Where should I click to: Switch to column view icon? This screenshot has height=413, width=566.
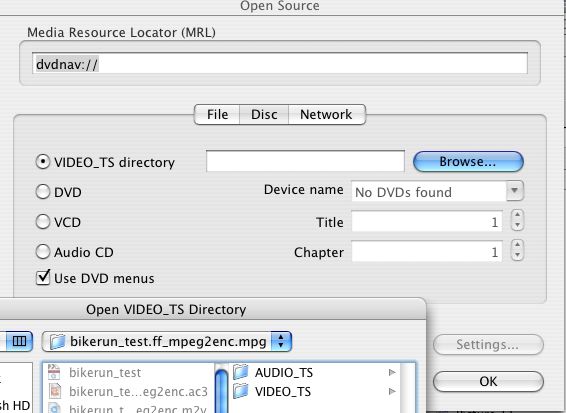19,341
